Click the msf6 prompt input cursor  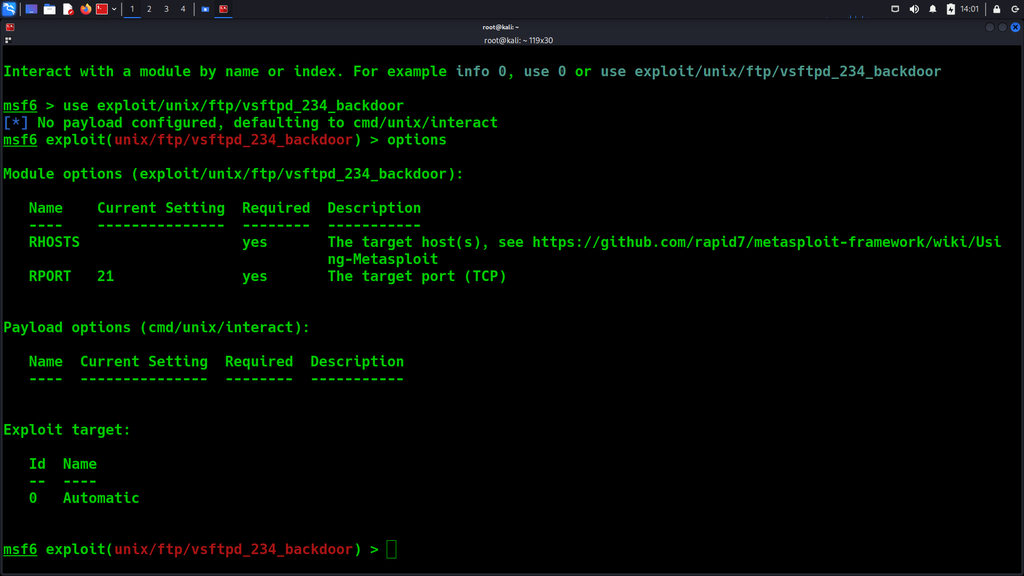click(392, 549)
